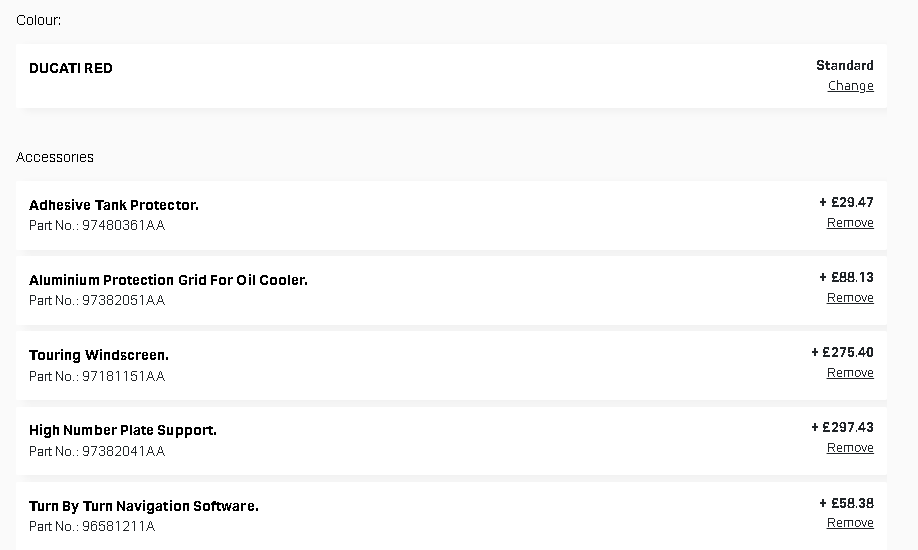Click the + £29.47 price
Image resolution: width=918 pixels, height=550 pixels.
pos(846,203)
